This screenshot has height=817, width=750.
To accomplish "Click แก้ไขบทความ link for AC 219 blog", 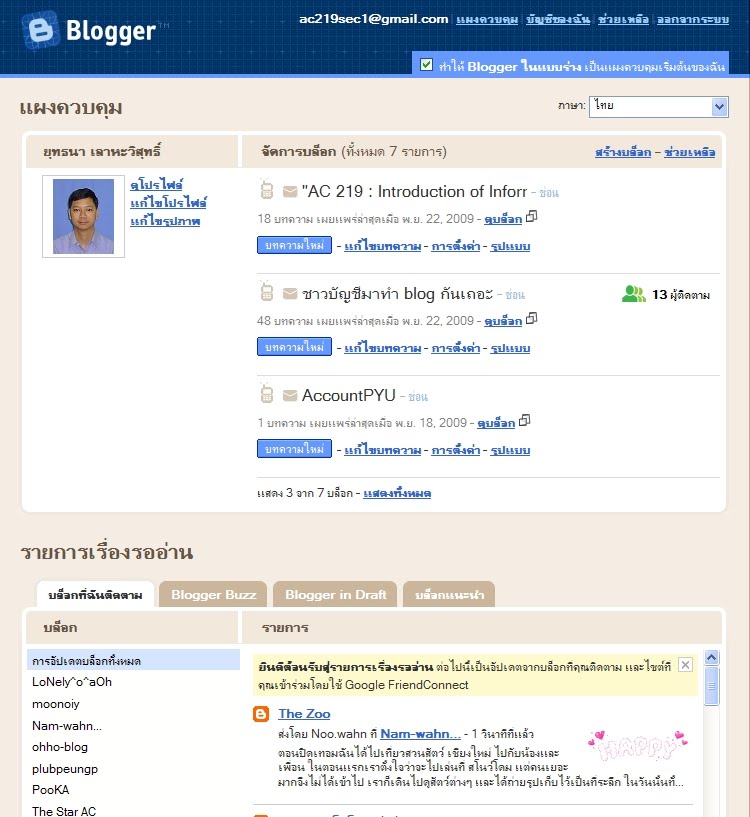I will [383, 246].
